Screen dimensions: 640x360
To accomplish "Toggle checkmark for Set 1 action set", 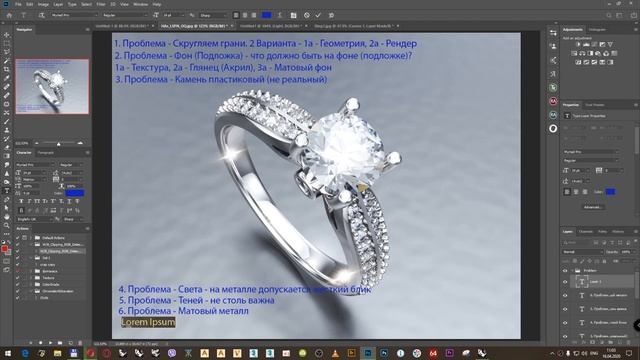I will pyautogui.click(x=18, y=258).
